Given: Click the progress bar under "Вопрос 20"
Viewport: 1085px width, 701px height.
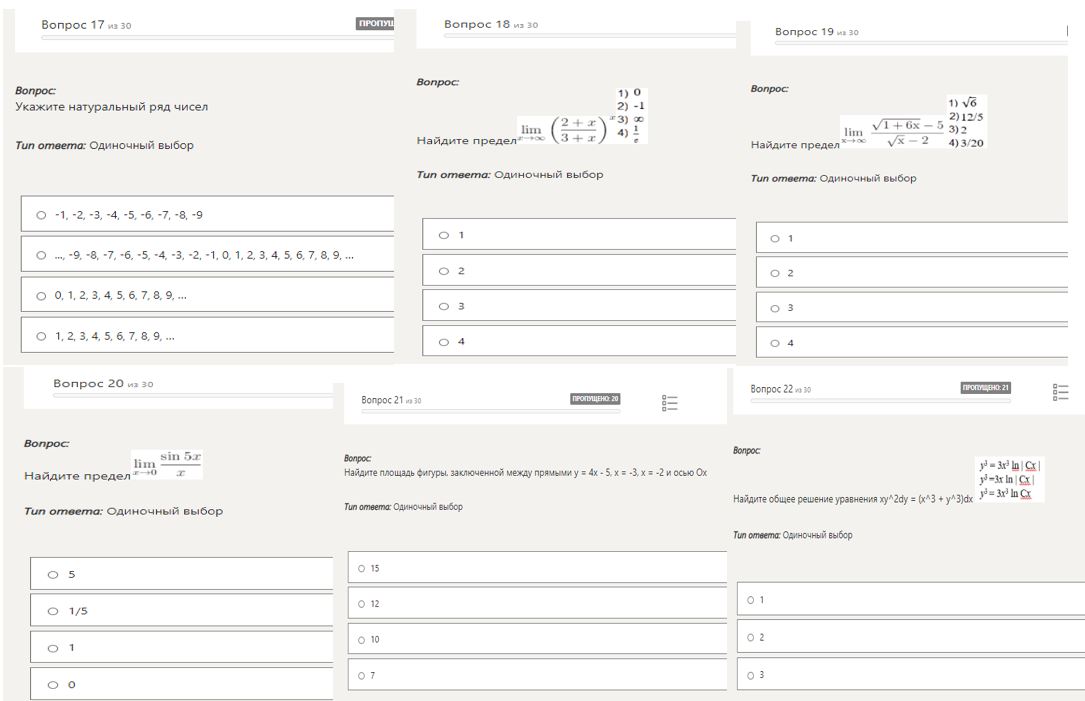Looking at the screenshot, I should pos(192,396).
